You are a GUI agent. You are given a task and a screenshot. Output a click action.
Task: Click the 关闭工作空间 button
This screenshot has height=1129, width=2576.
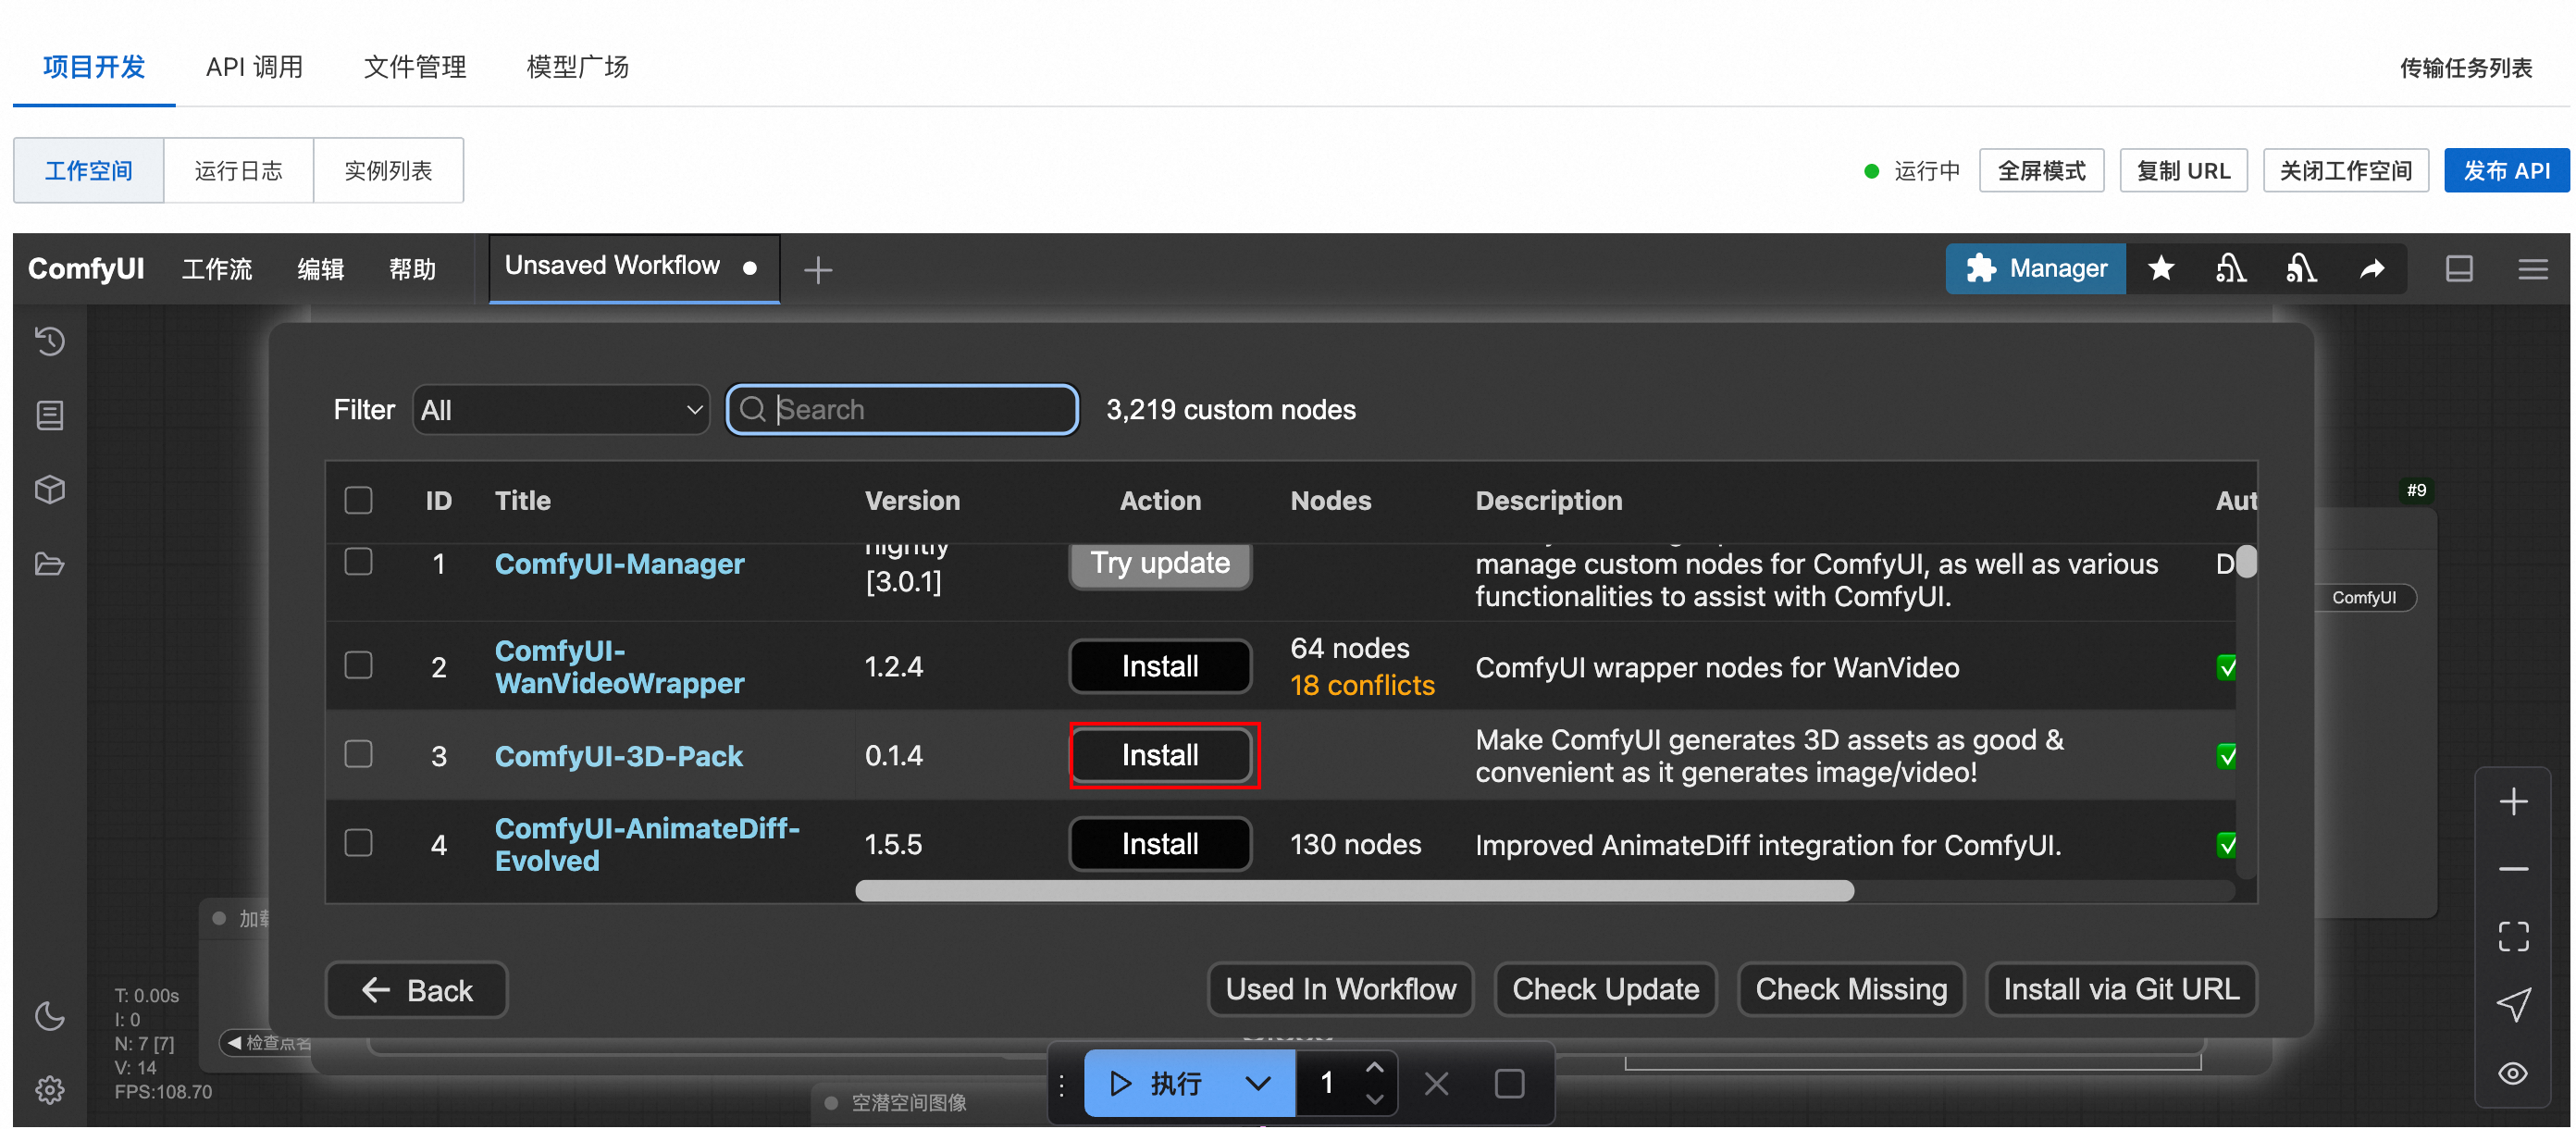click(x=2345, y=171)
